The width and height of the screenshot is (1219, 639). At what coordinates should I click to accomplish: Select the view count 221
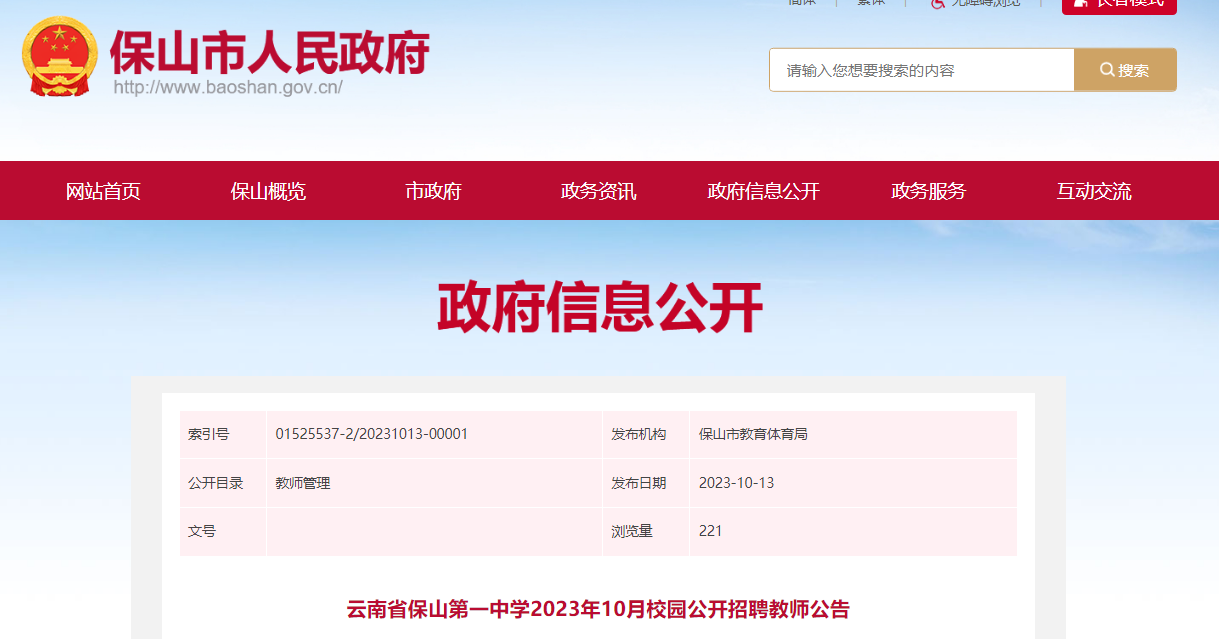click(x=710, y=531)
